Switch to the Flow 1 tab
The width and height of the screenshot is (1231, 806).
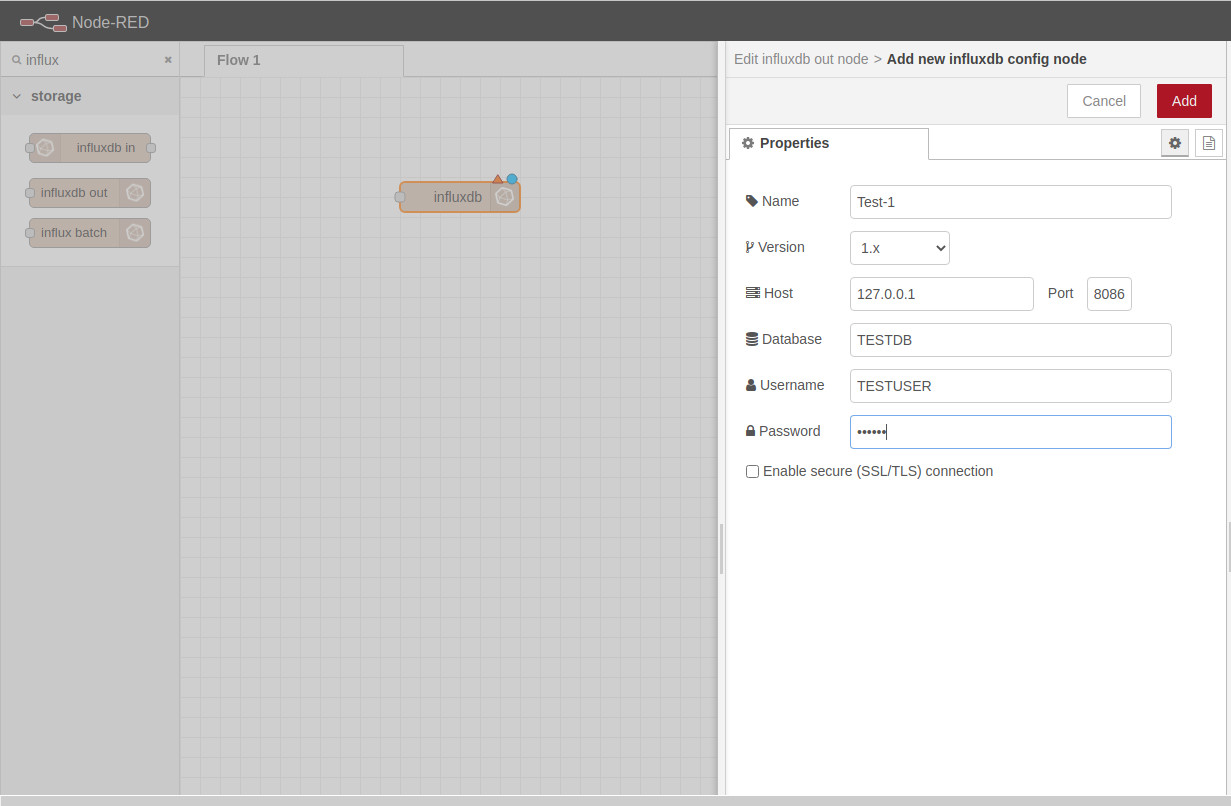(304, 60)
